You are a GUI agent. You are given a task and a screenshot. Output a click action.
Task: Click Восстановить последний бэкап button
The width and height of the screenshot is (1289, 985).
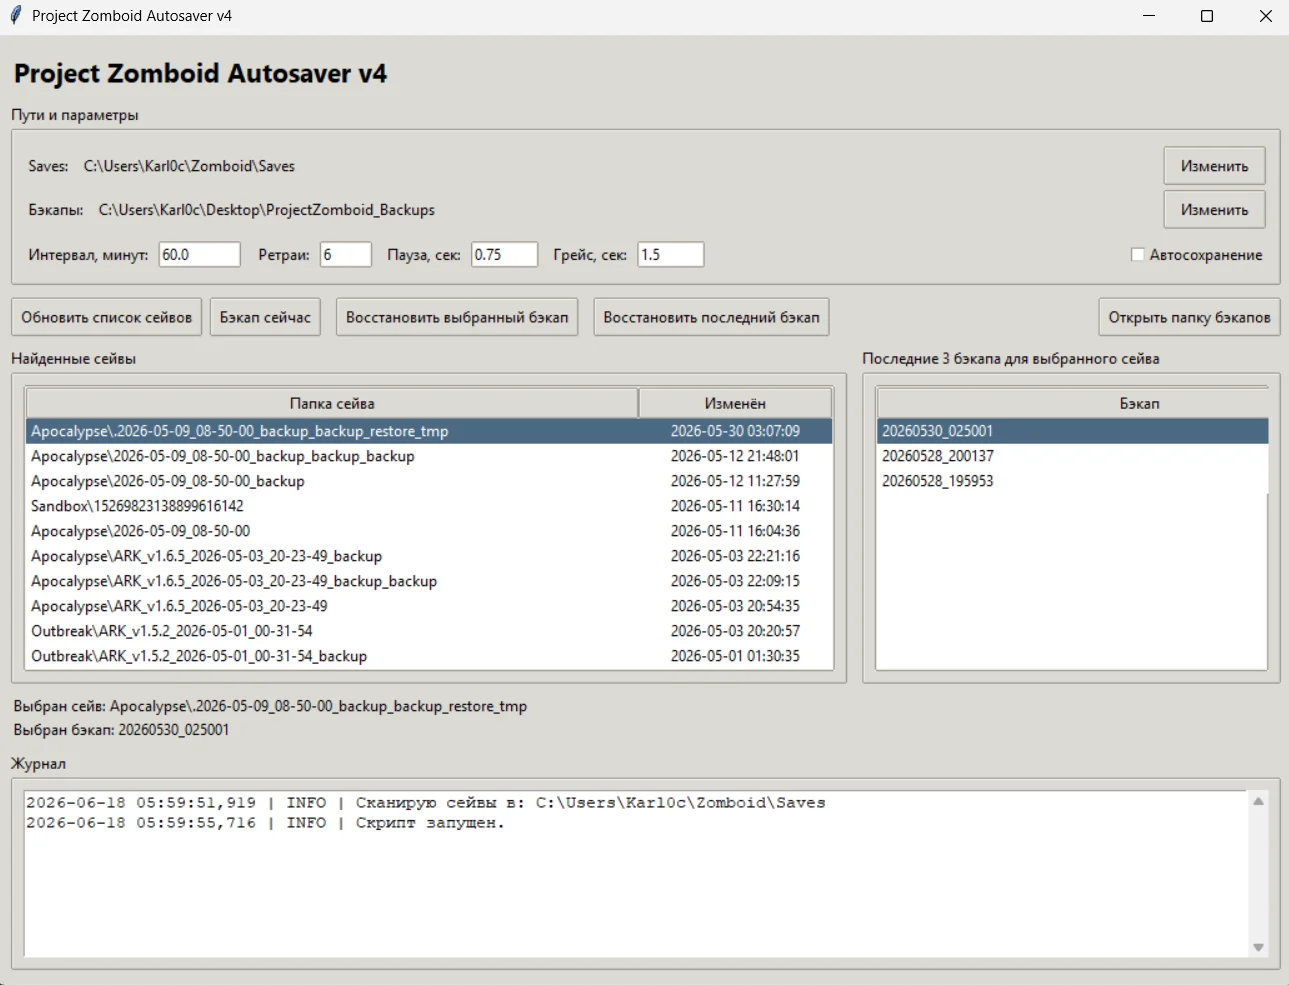click(x=711, y=317)
